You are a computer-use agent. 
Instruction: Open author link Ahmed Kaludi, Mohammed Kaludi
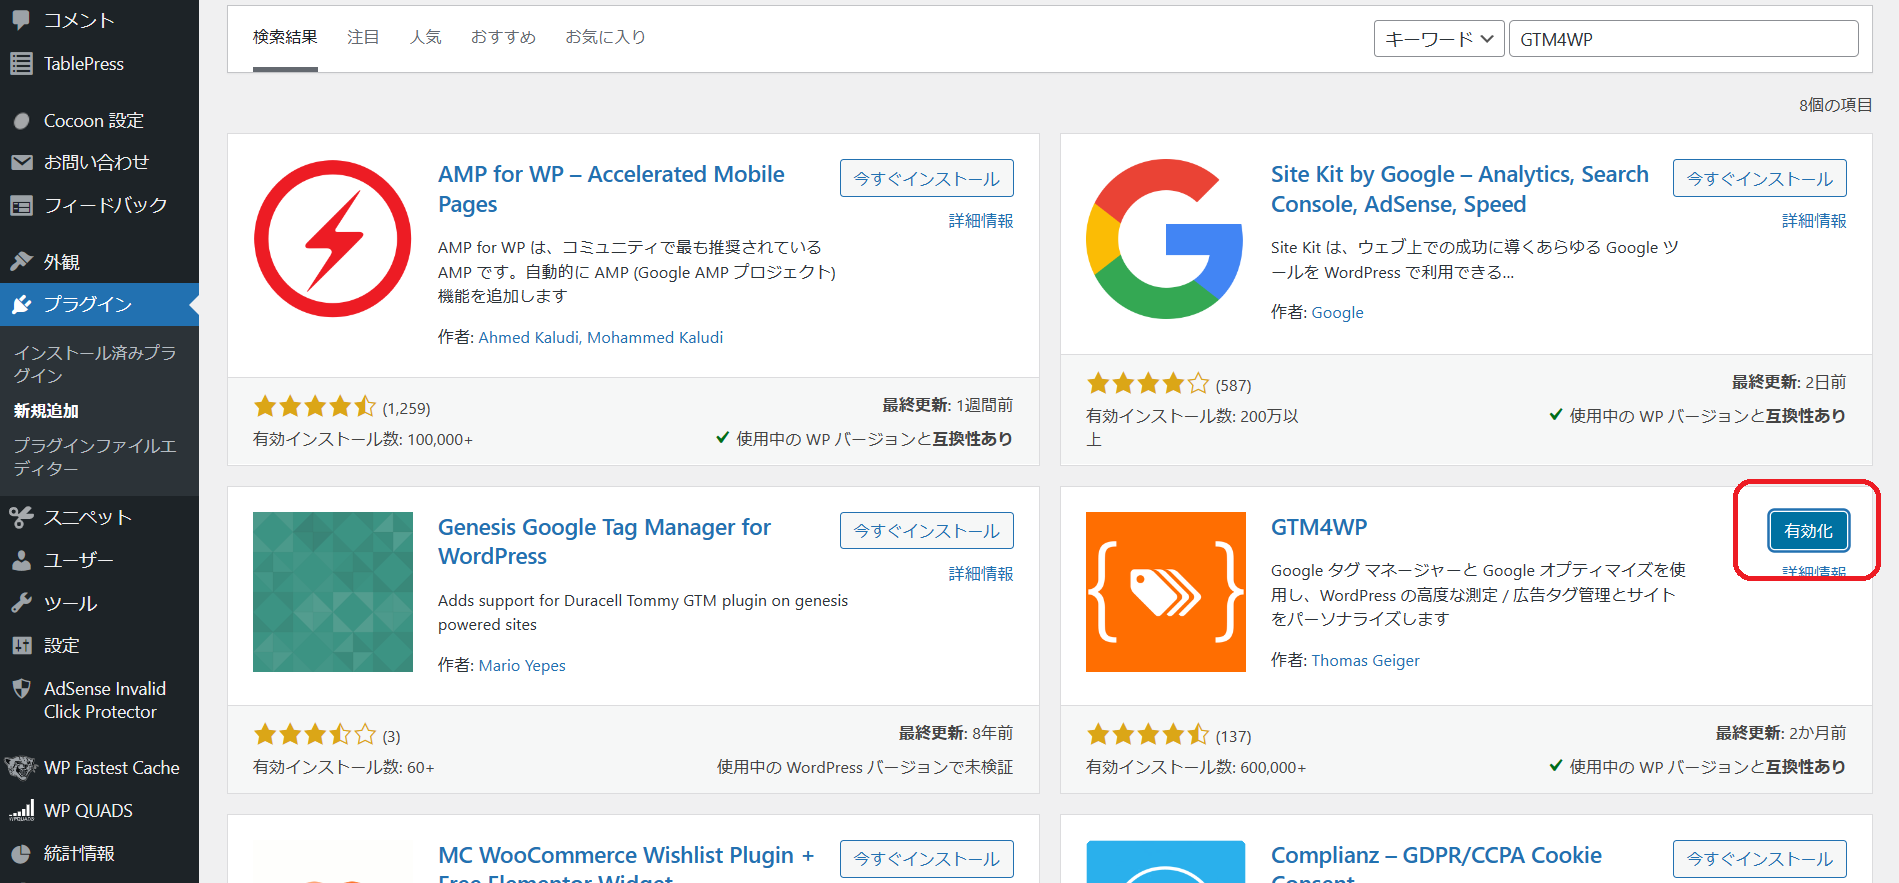click(x=601, y=338)
